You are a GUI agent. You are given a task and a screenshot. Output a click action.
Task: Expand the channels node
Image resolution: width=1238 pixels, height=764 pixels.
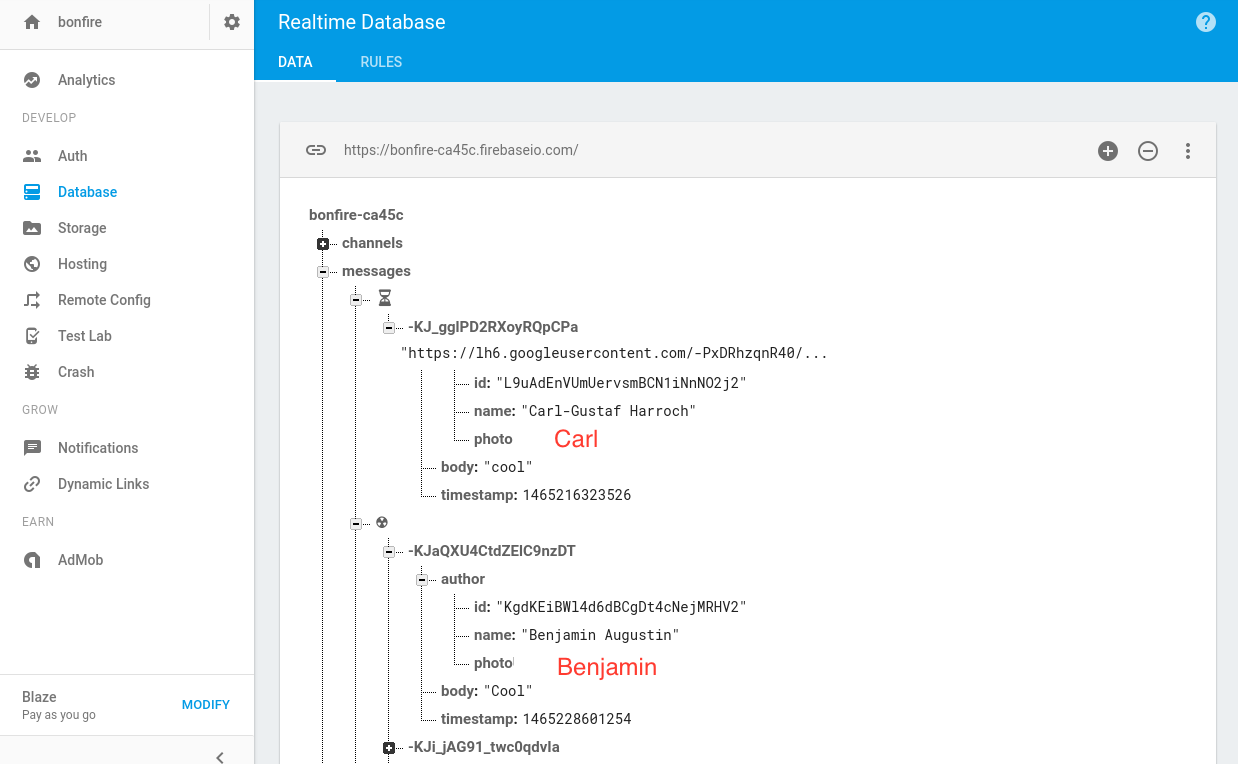click(x=323, y=244)
